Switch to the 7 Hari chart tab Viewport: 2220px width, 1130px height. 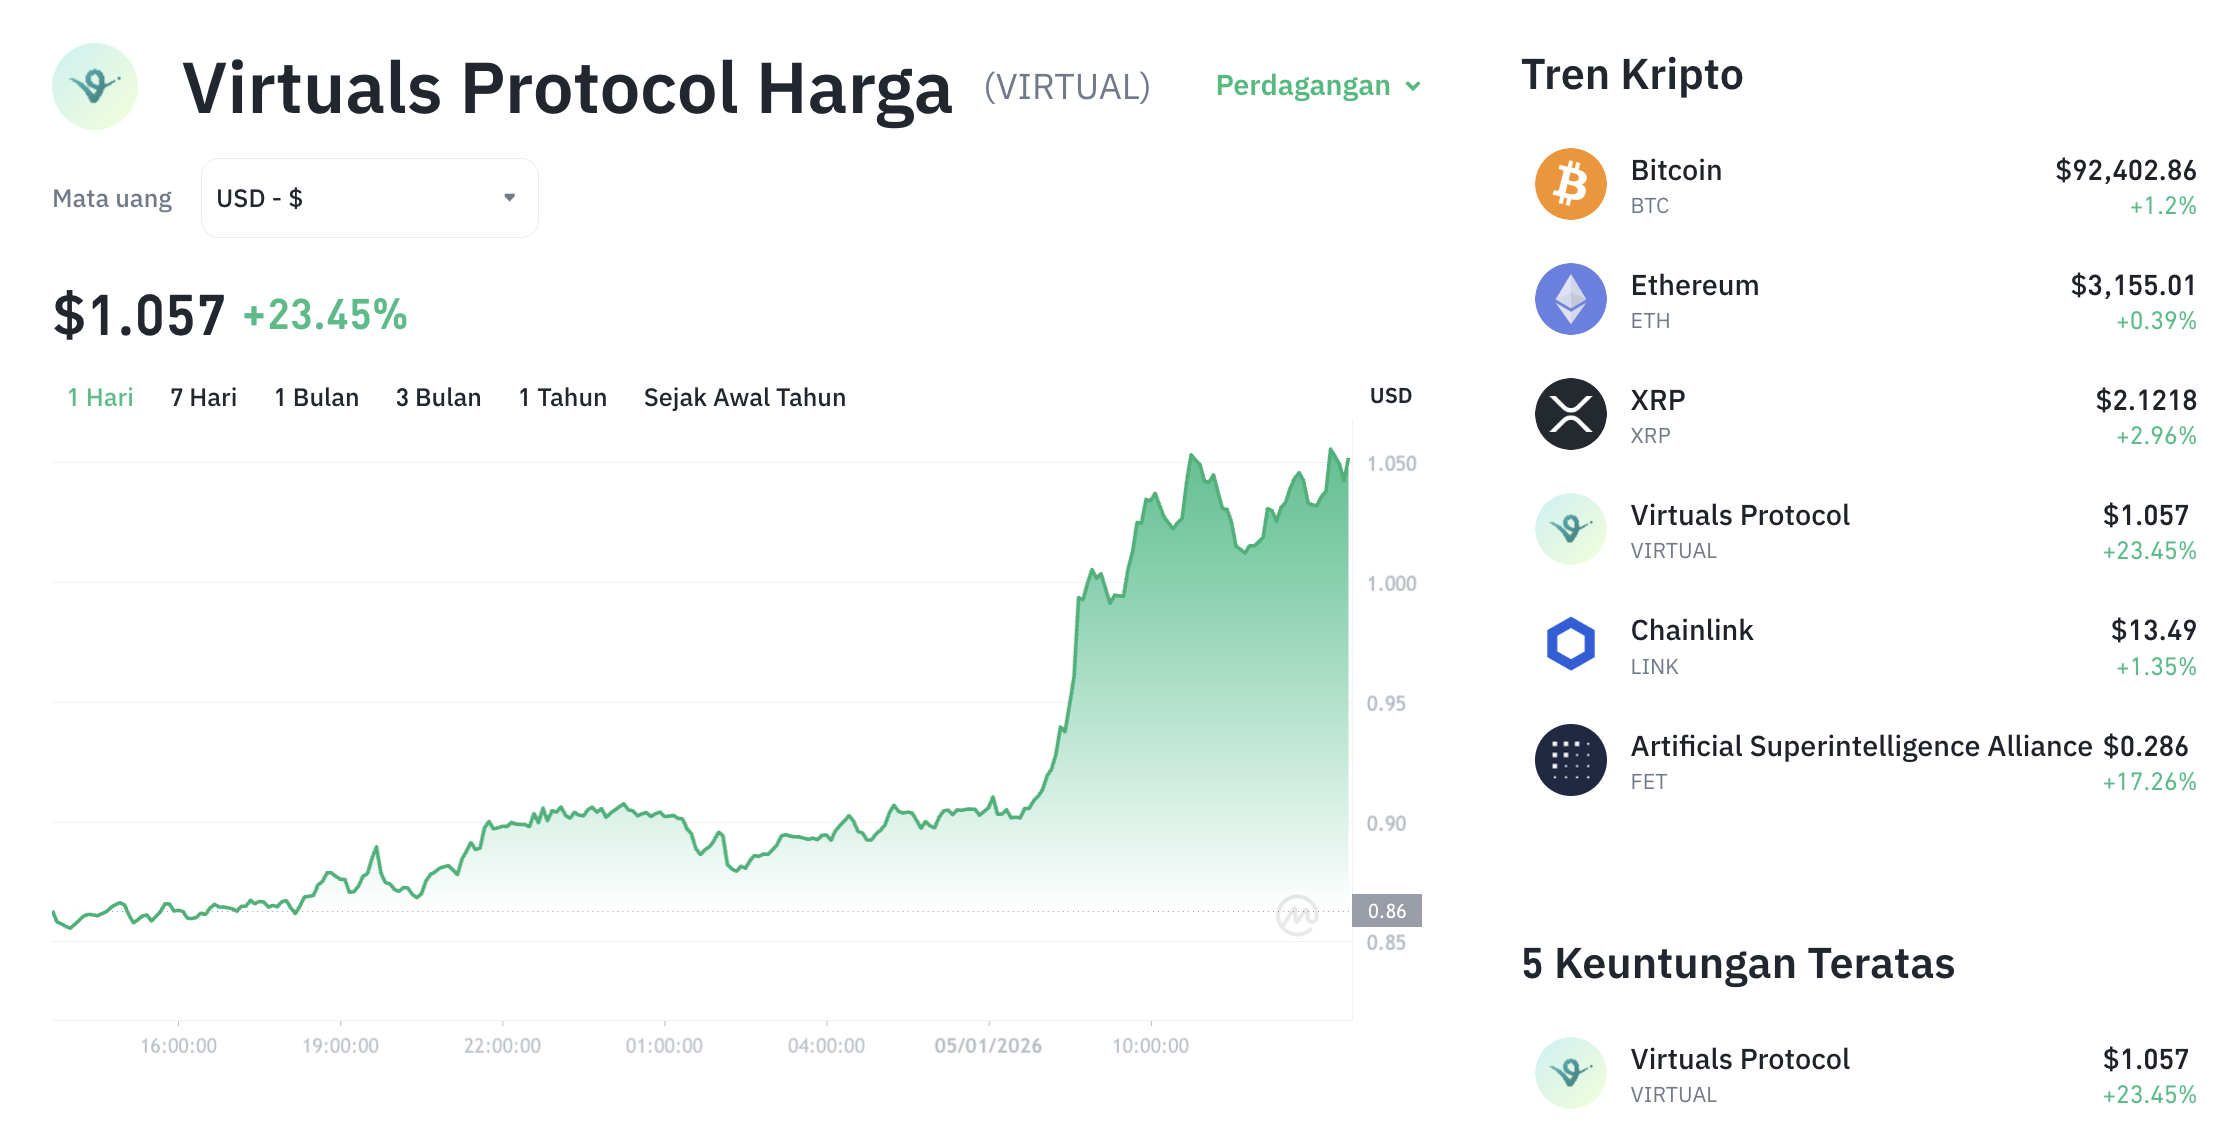203,397
